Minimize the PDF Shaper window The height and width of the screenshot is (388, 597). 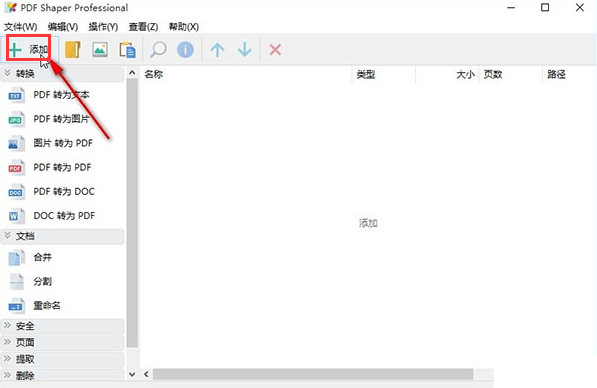coord(511,8)
